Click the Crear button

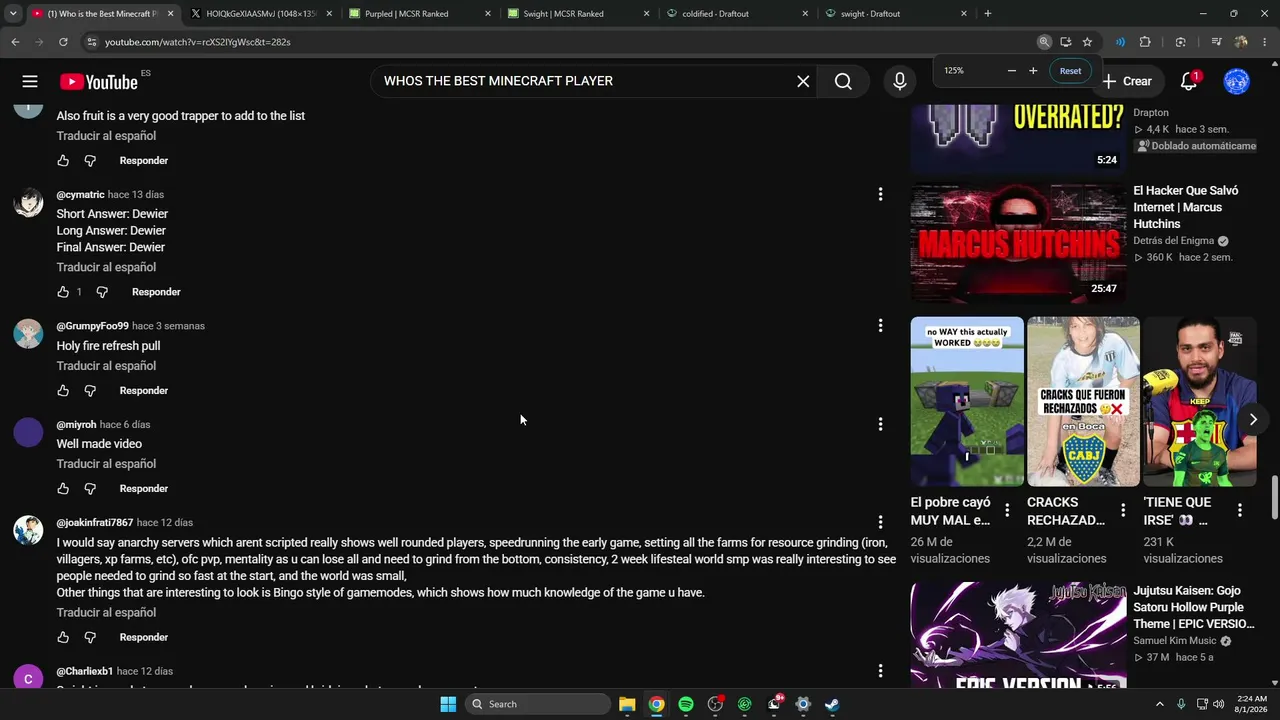coord(1127,82)
